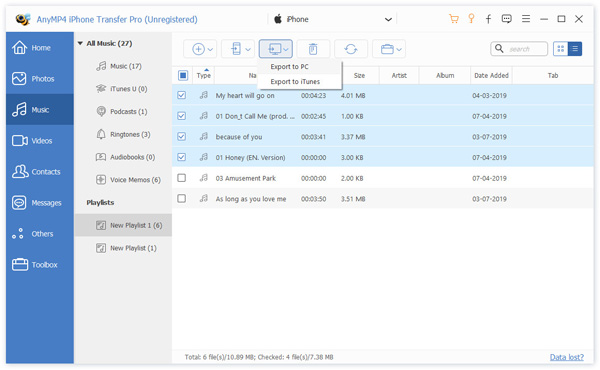Switch to list view
The height and width of the screenshot is (370, 600).
point(575,49)
